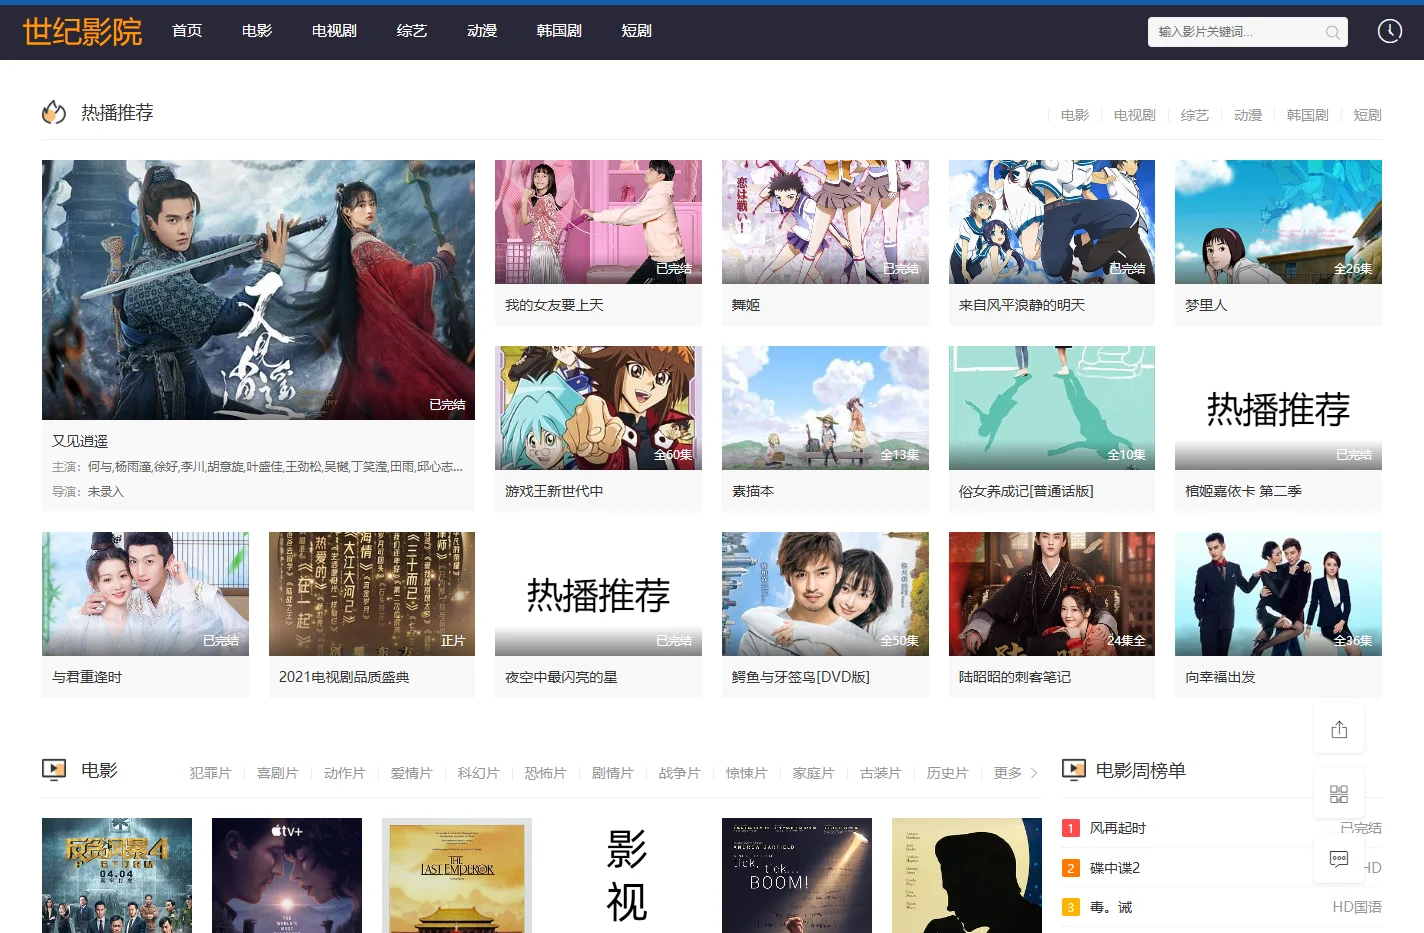
Task: Go to 首页 in the navigation bar
Action: 187,31
